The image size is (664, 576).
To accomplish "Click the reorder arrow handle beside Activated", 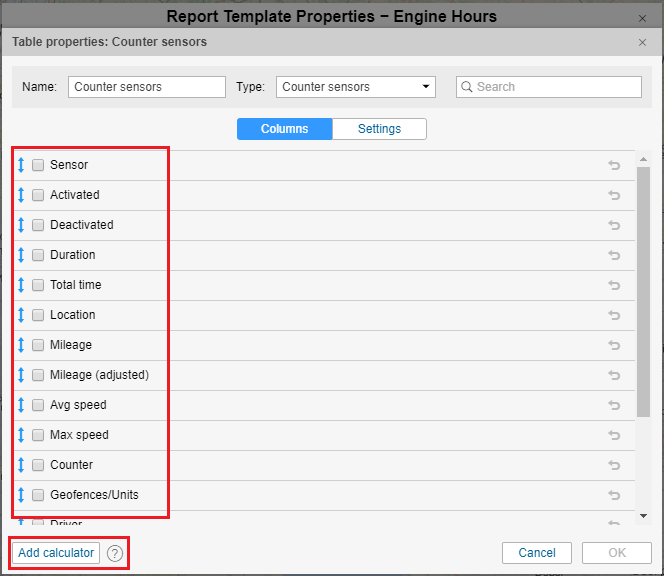I will [x=21, y=195].
